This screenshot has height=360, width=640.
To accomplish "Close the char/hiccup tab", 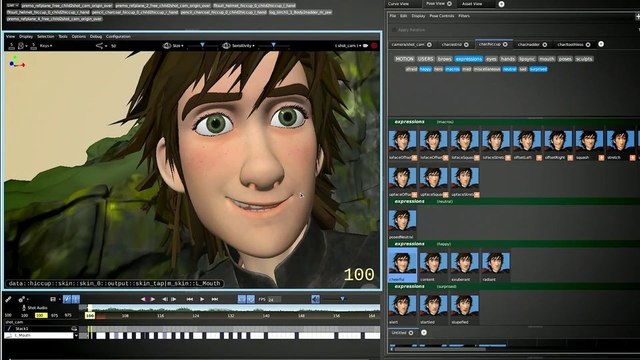I will tap(505, 44).
